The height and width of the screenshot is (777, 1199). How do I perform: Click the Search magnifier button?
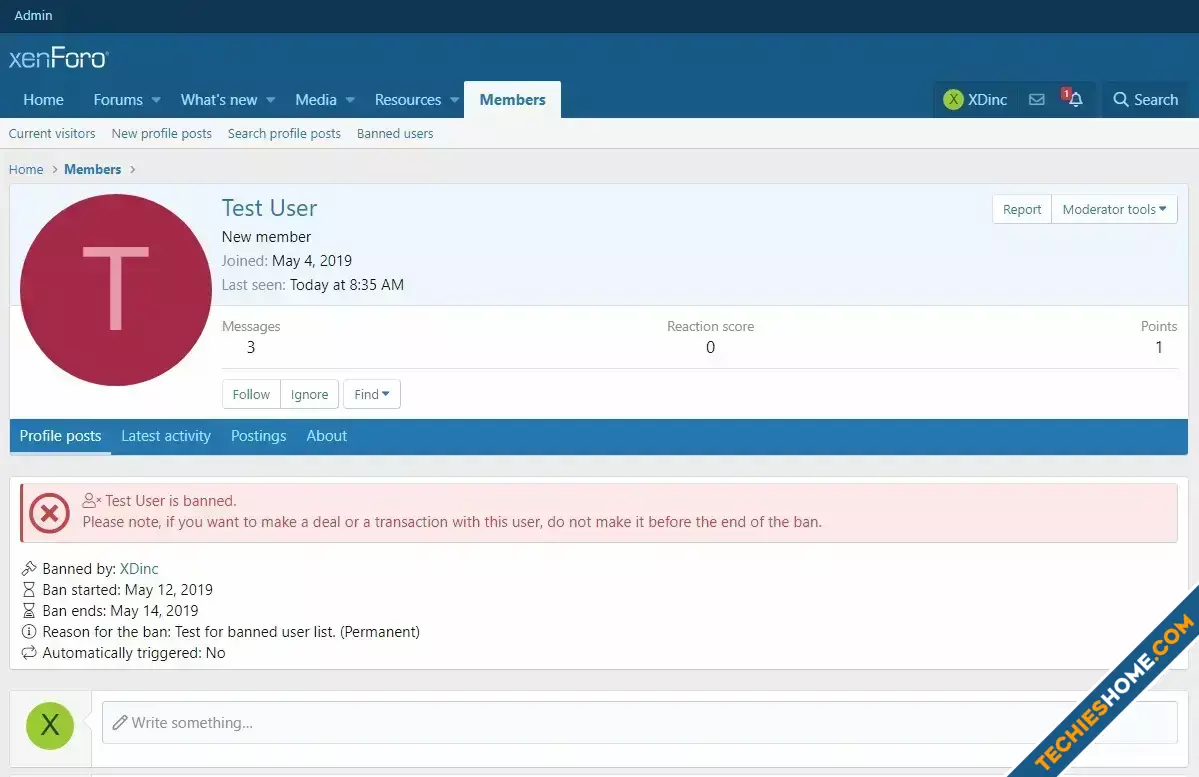(1146, 100)
